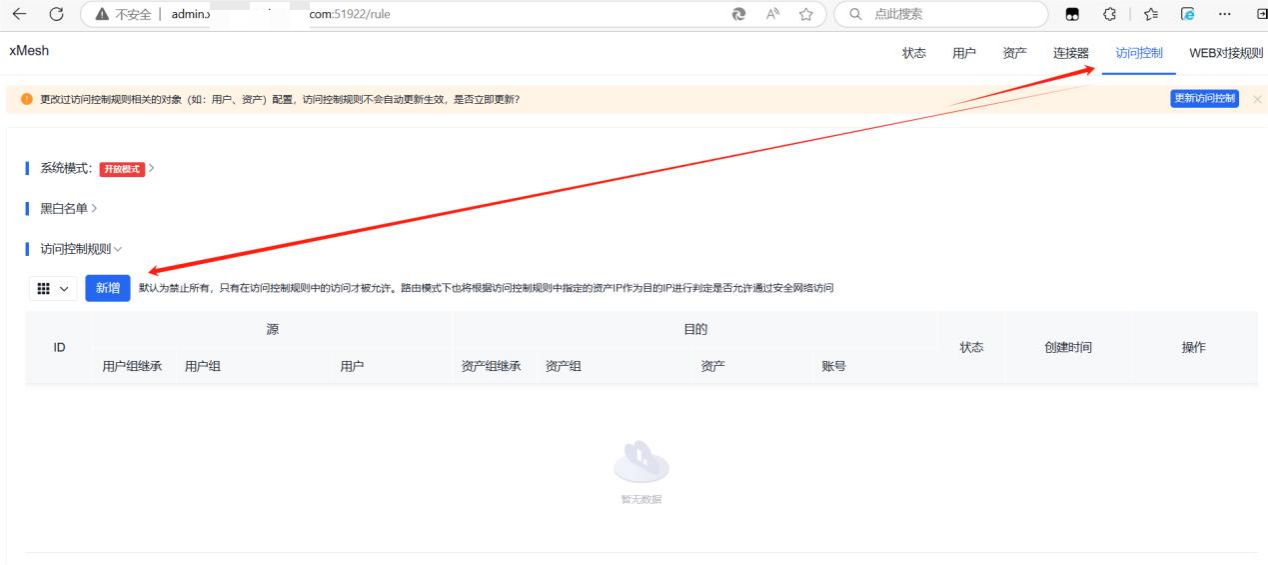
Task: Go to the 资产 tab
Action: click(1014, 53)
